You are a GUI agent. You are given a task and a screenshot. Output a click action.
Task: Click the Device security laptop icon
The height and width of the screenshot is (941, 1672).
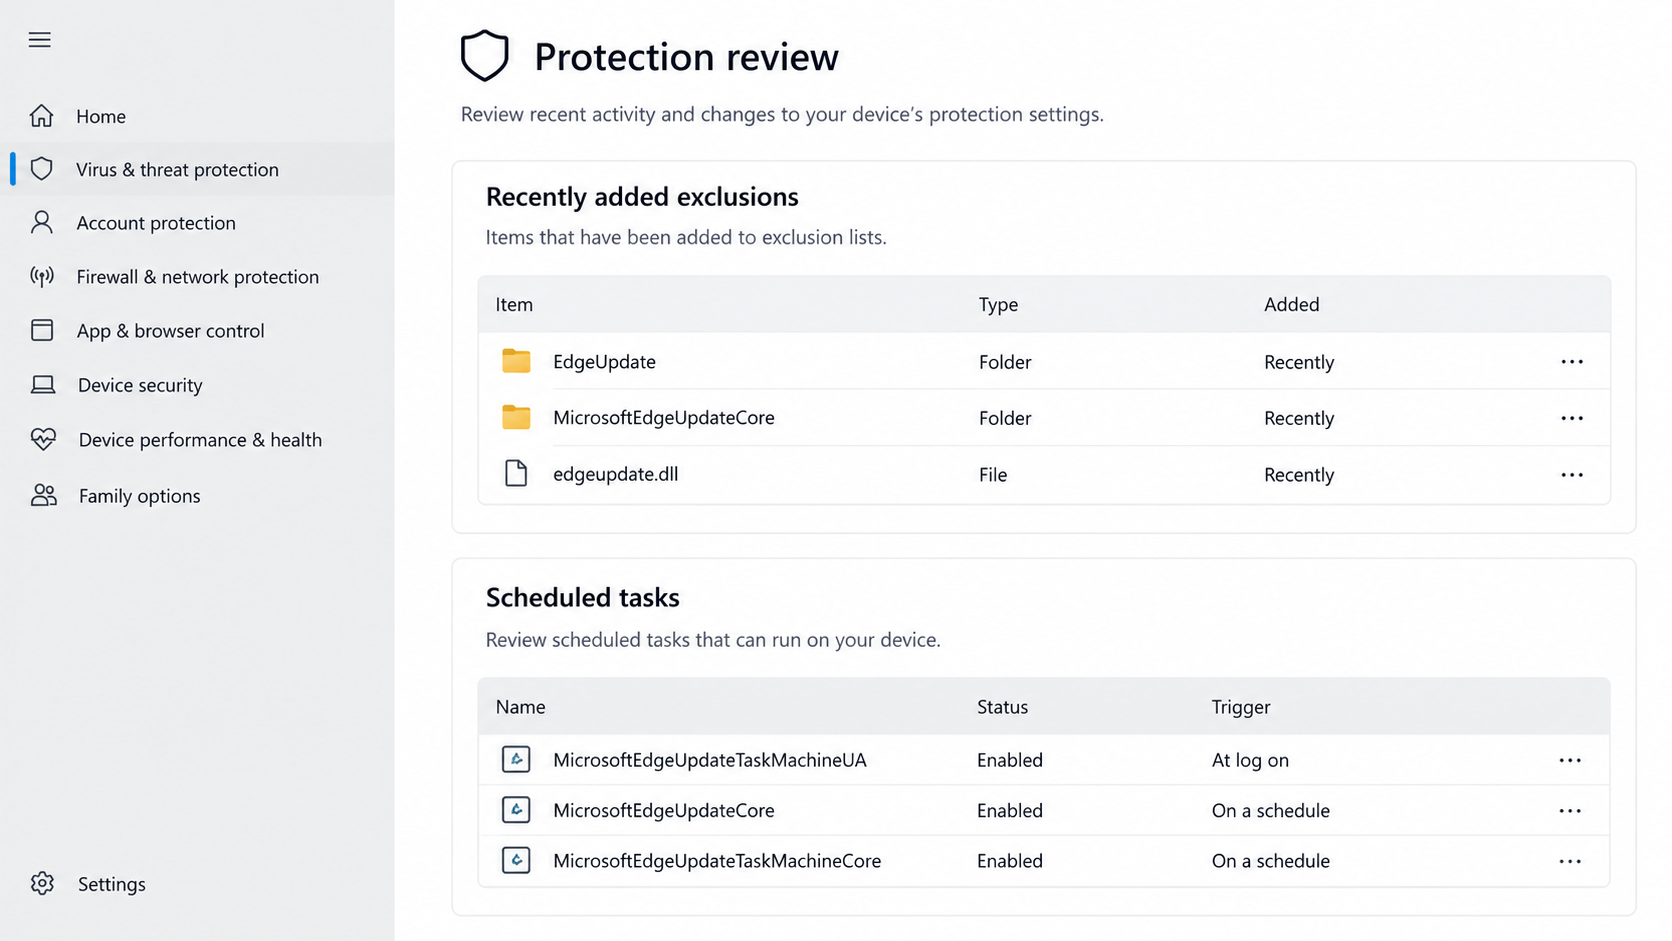(43, 385)
